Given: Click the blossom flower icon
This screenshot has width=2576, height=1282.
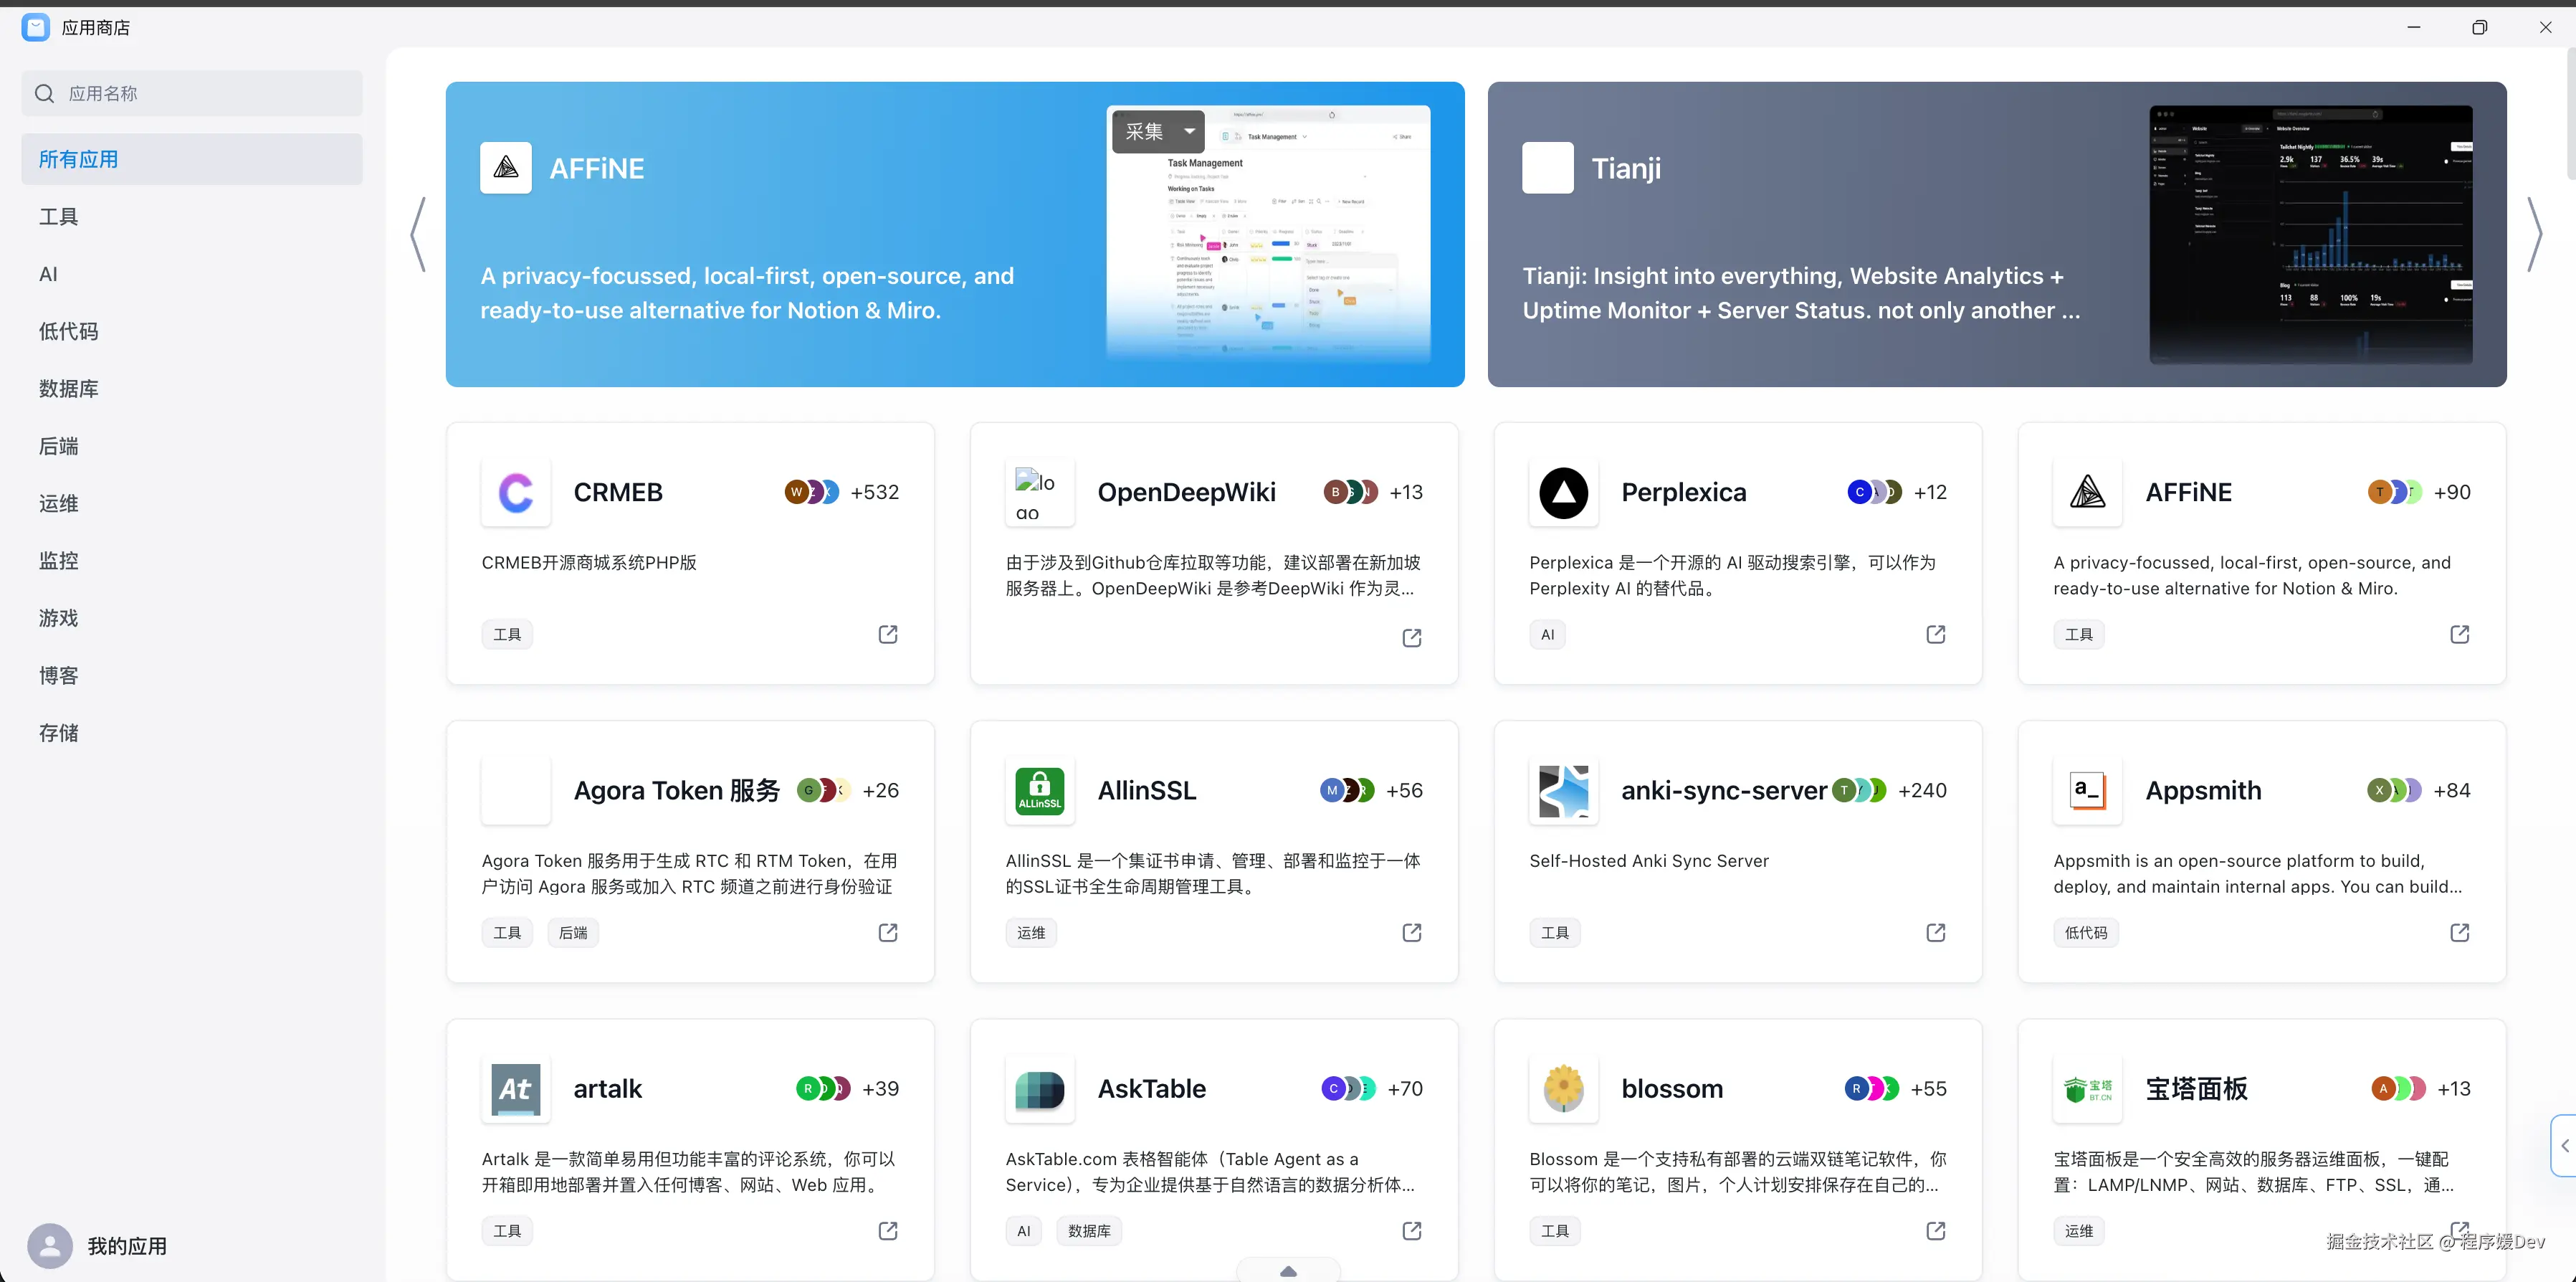Looking at the screenshot, I should click(1563, 1089).
